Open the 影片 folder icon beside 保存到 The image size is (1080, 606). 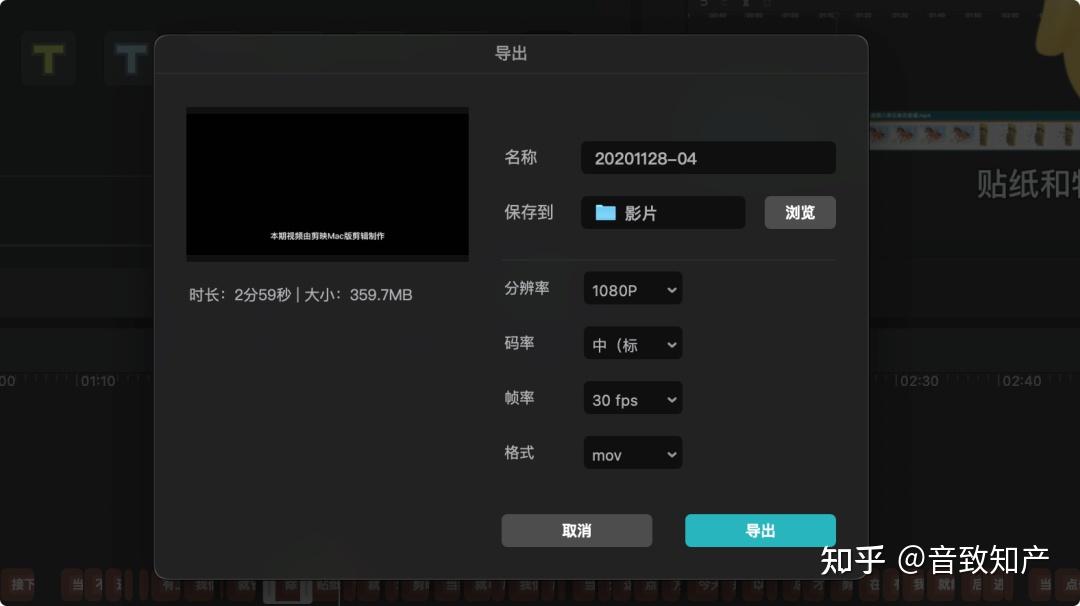[603, 212]
